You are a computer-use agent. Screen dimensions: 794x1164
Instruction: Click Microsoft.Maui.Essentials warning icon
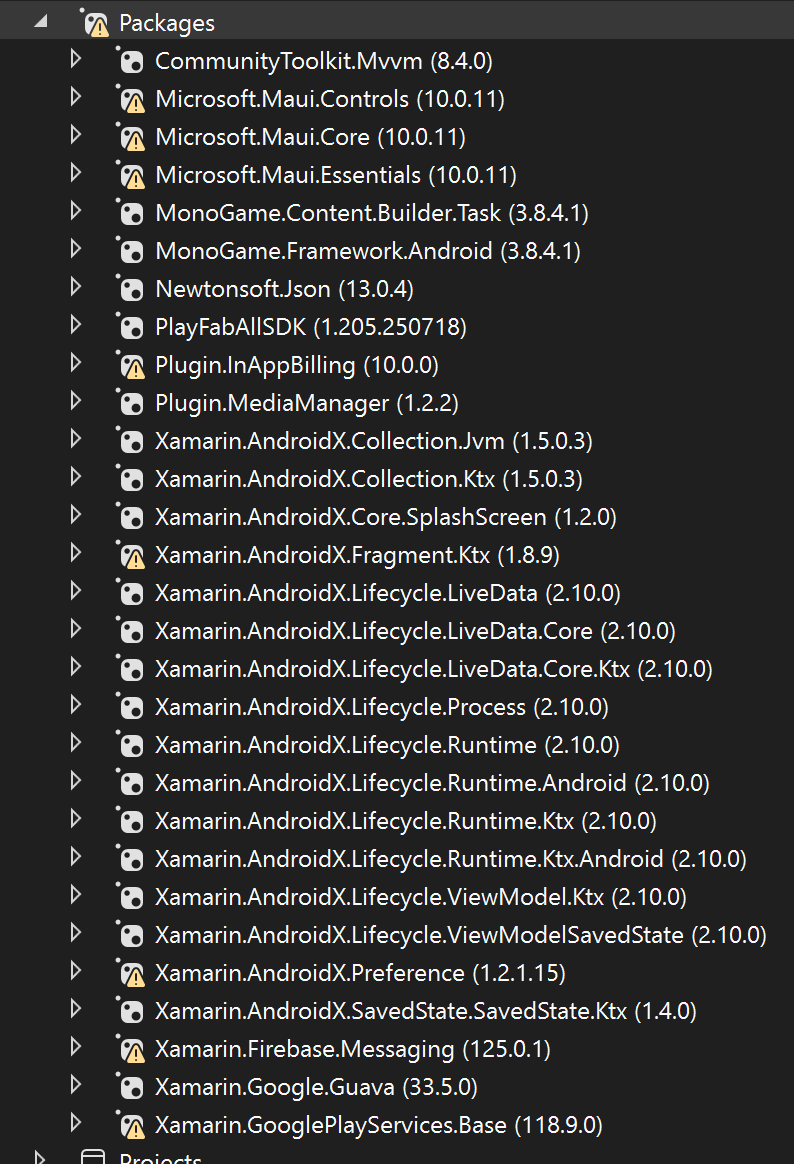(131, 175)
